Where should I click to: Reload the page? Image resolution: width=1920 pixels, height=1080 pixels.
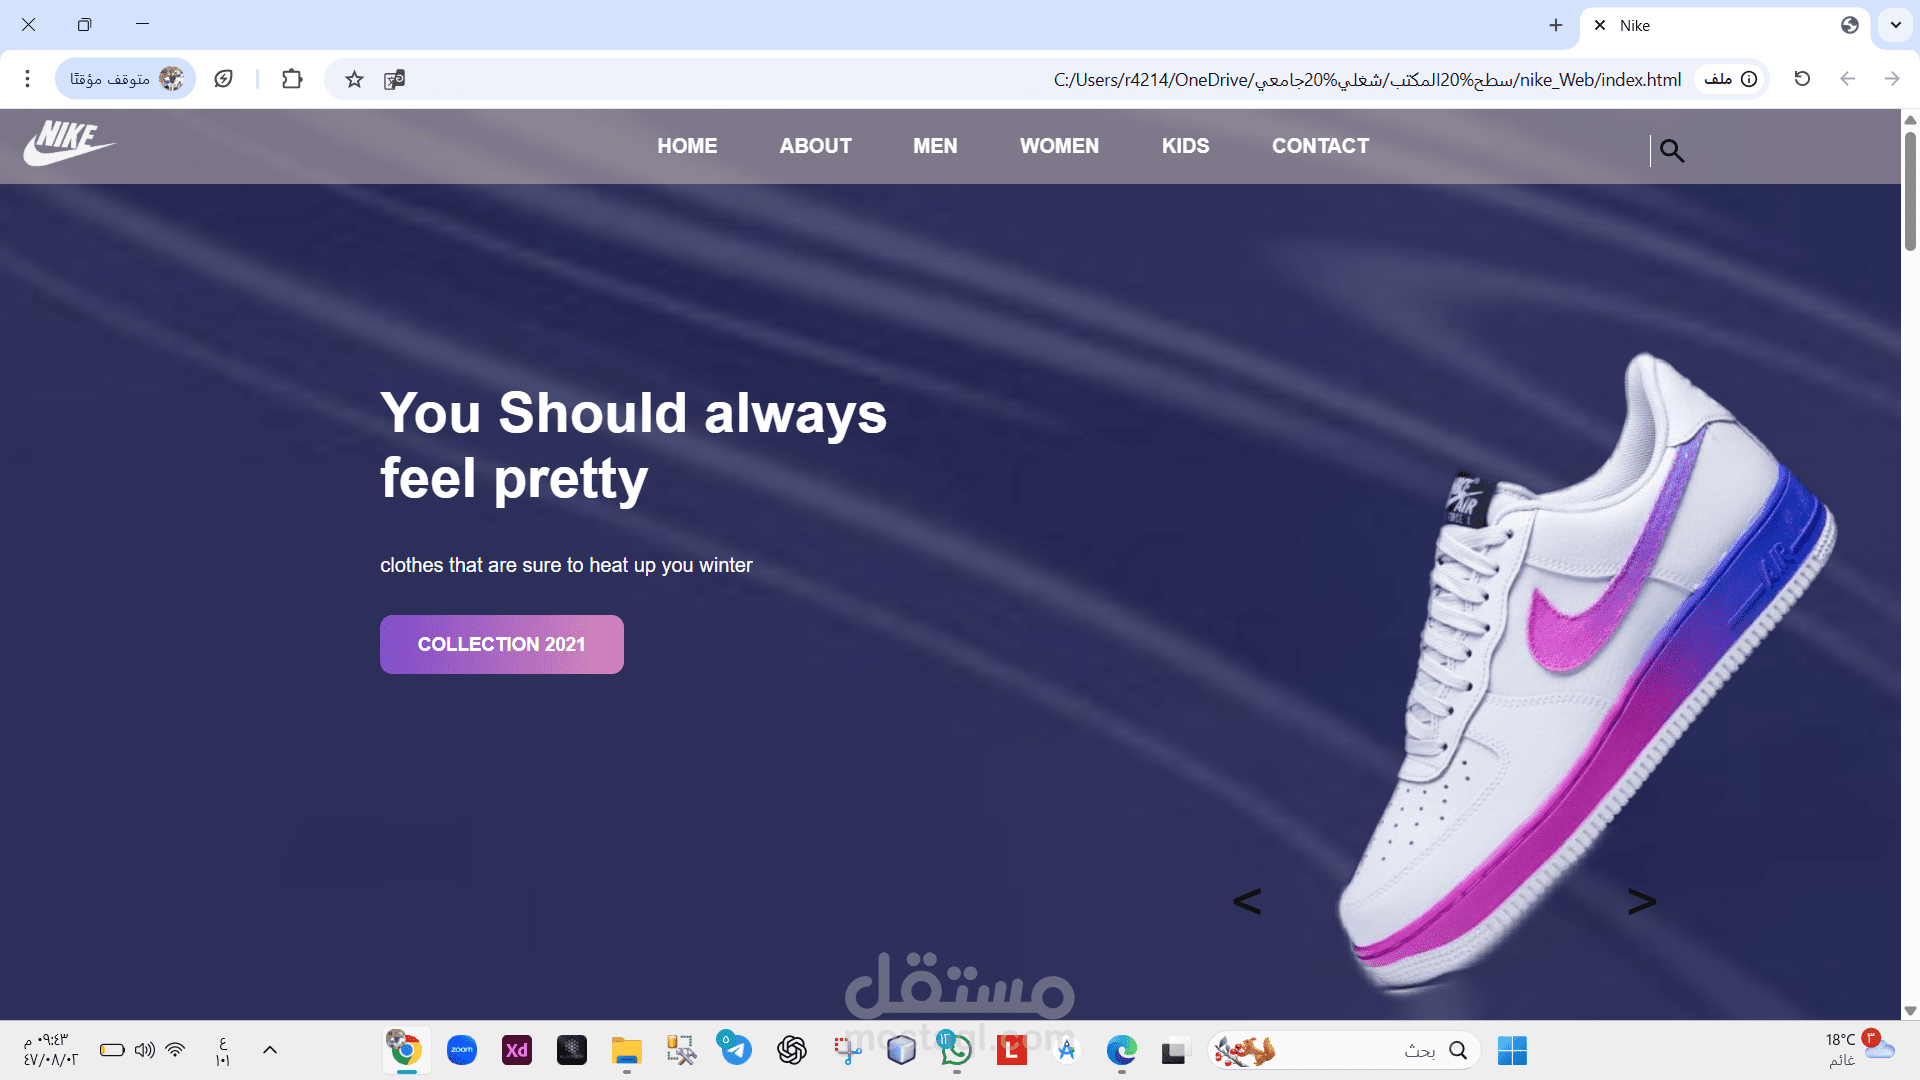[1802, 79]
